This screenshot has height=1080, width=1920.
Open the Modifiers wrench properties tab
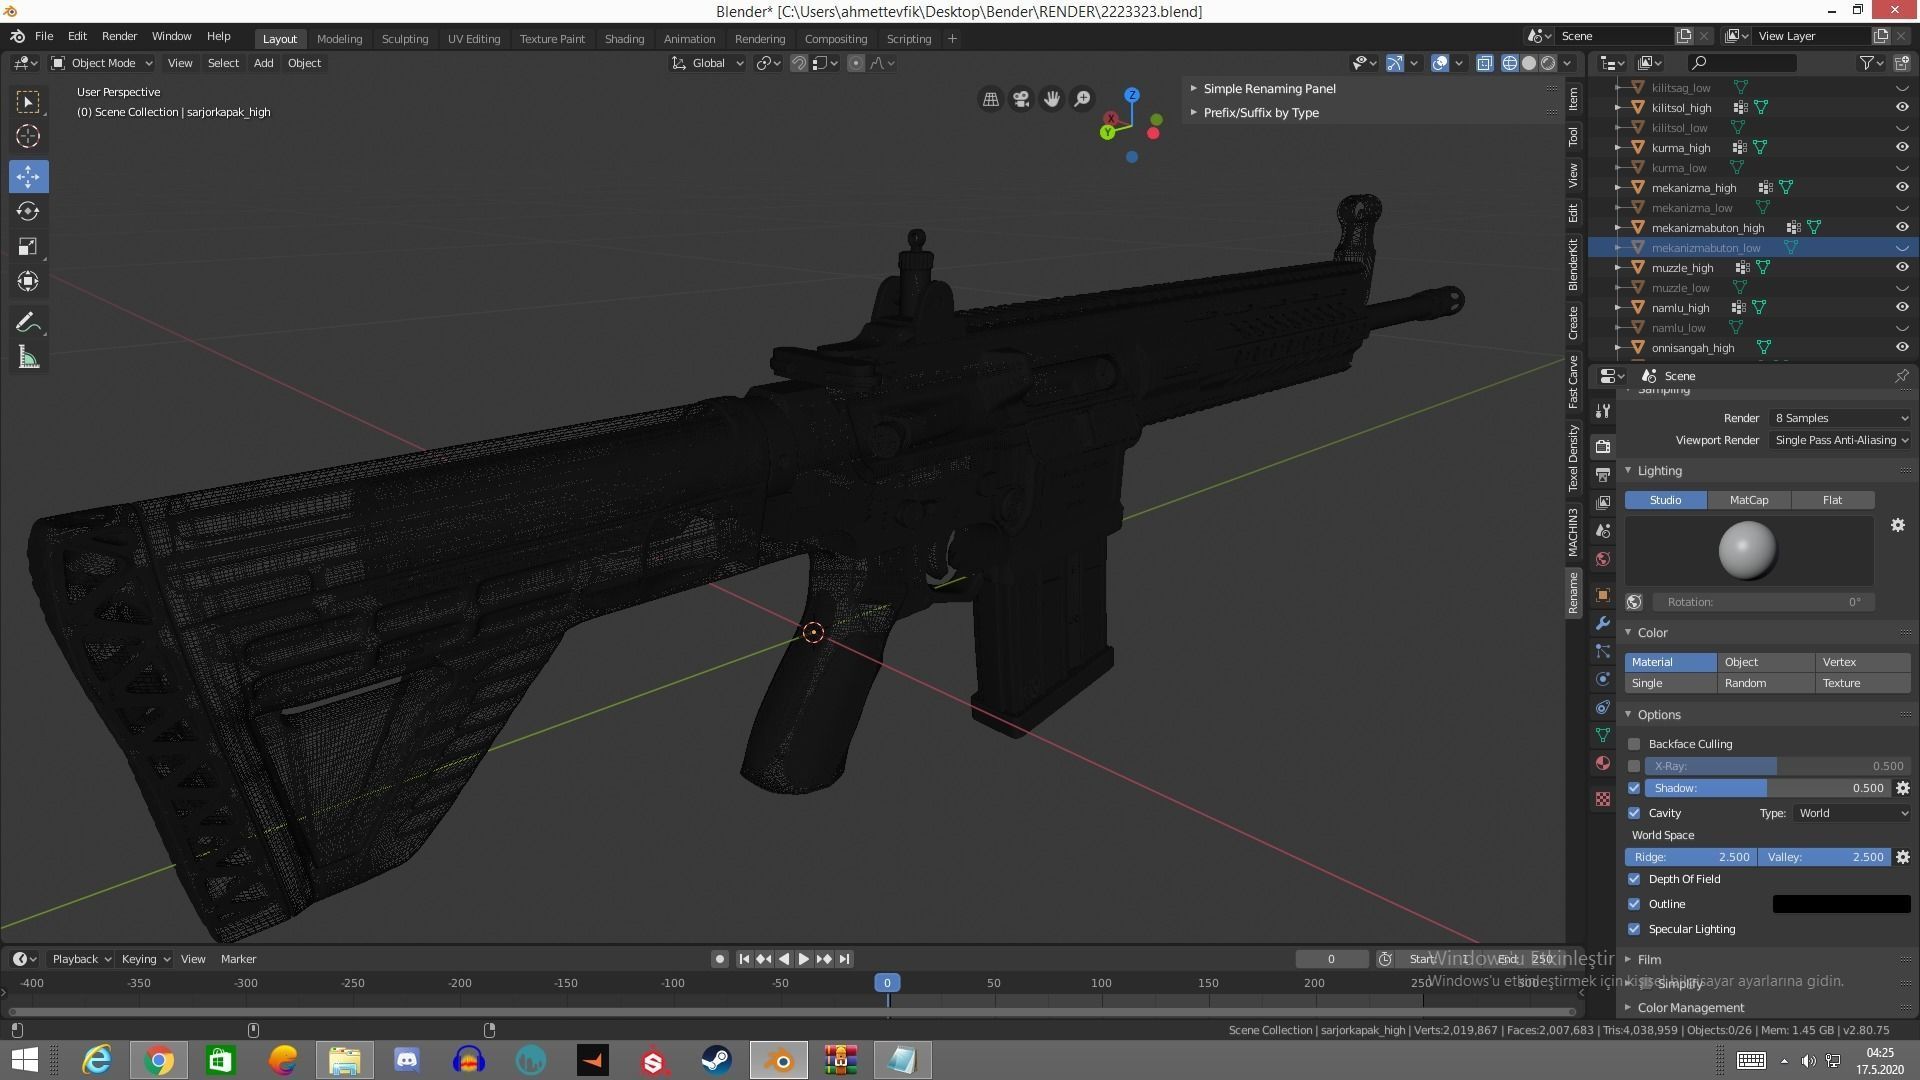(x=1603, y=623)
